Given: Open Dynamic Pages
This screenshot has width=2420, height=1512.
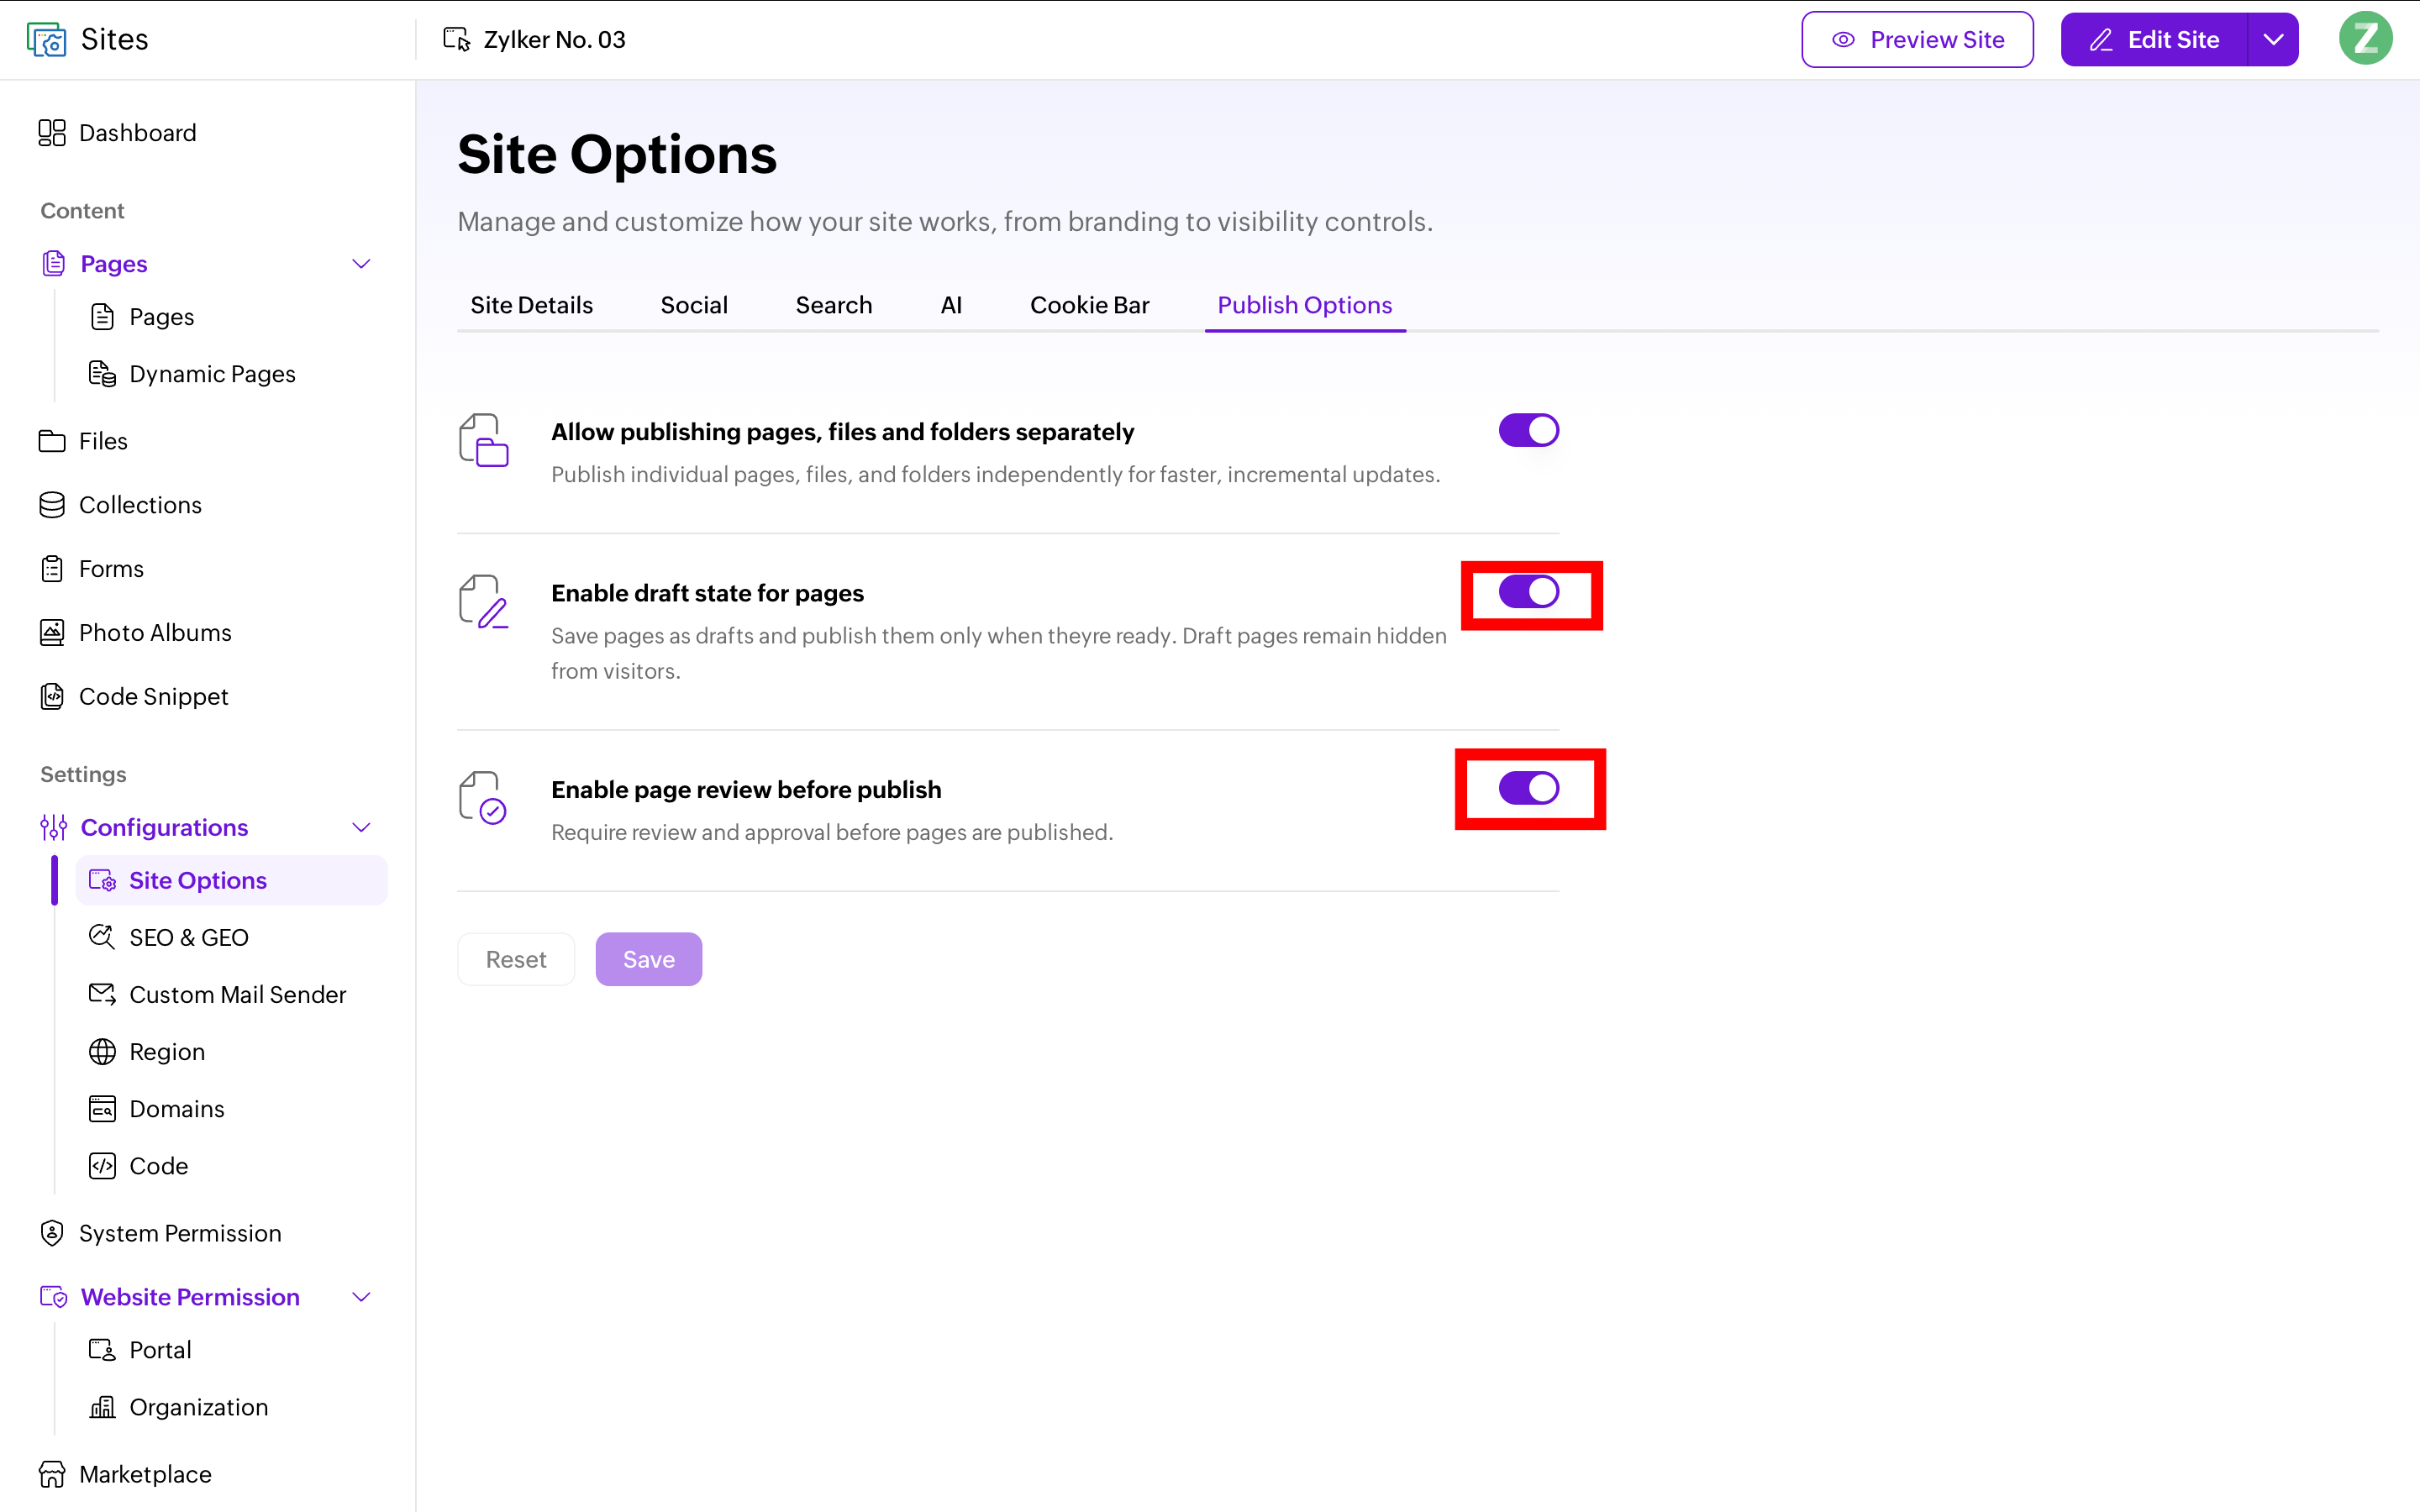Looking at the screenshot, I should (192, 374).
